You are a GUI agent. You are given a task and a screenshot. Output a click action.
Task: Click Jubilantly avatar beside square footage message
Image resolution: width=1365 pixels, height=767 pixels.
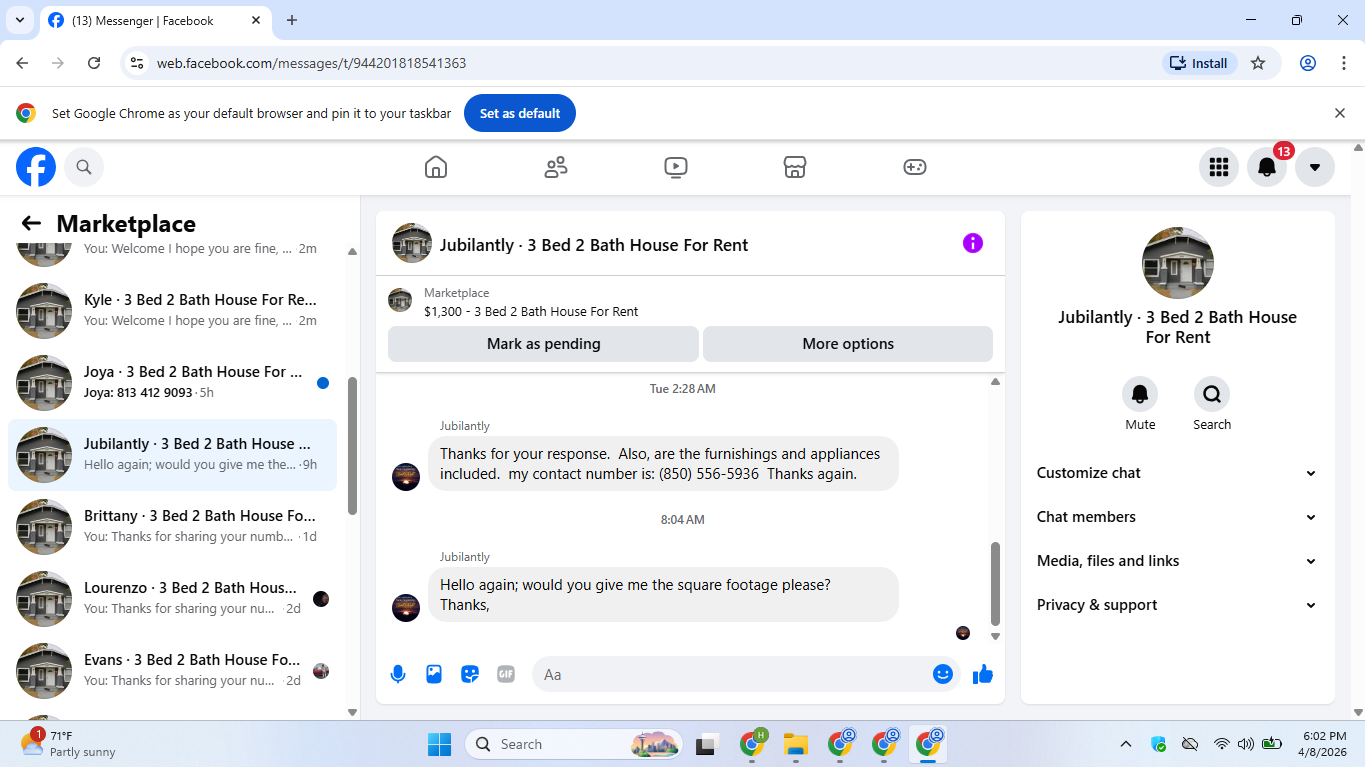point(406,607)
